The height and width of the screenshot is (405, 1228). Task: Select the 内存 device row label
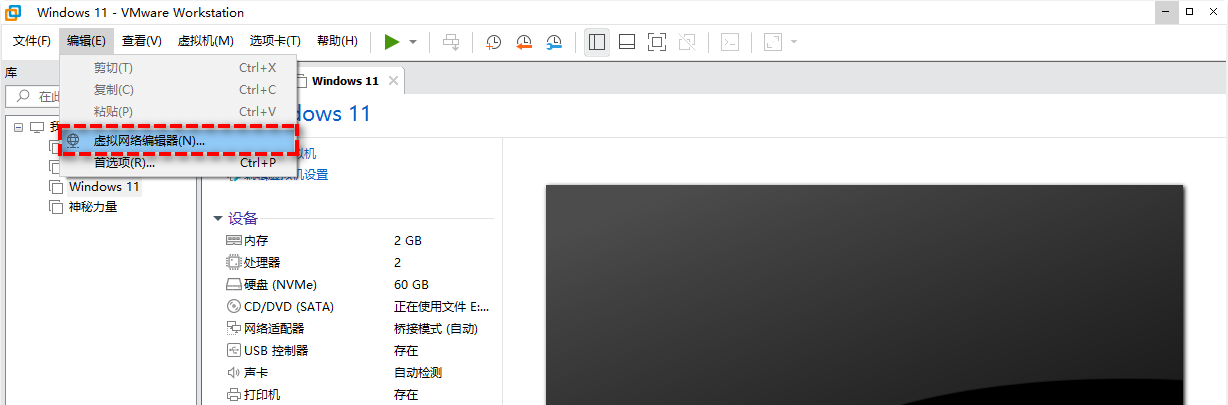(256, 241)
